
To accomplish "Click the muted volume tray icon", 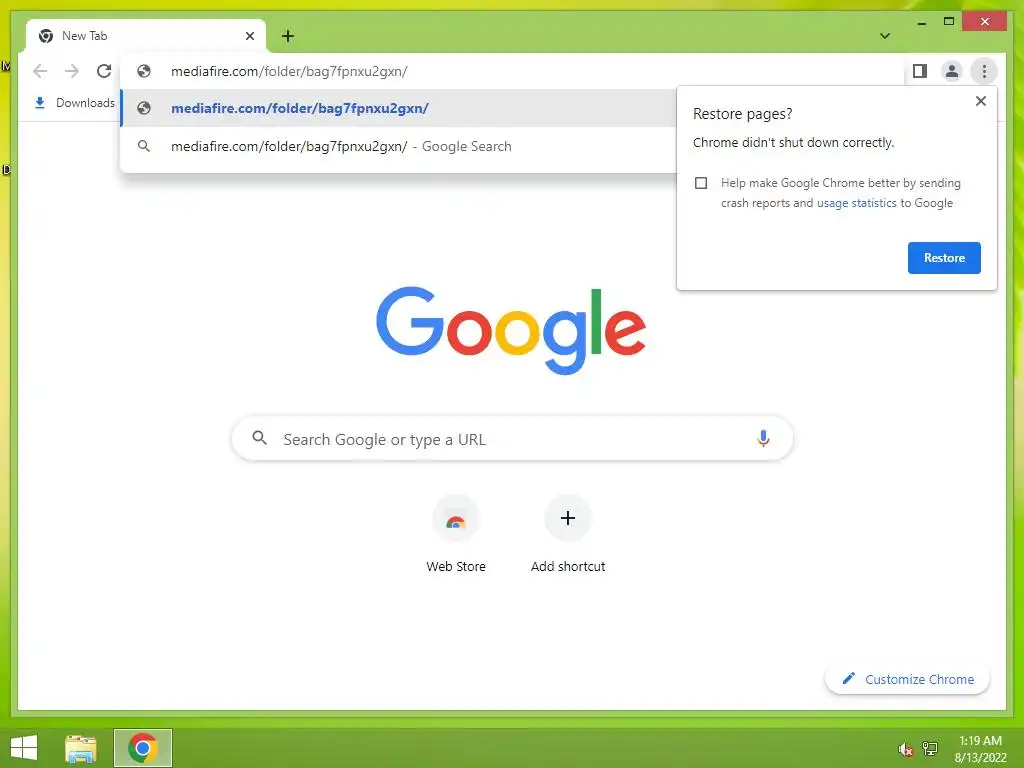I will click(x=905, y=749).
